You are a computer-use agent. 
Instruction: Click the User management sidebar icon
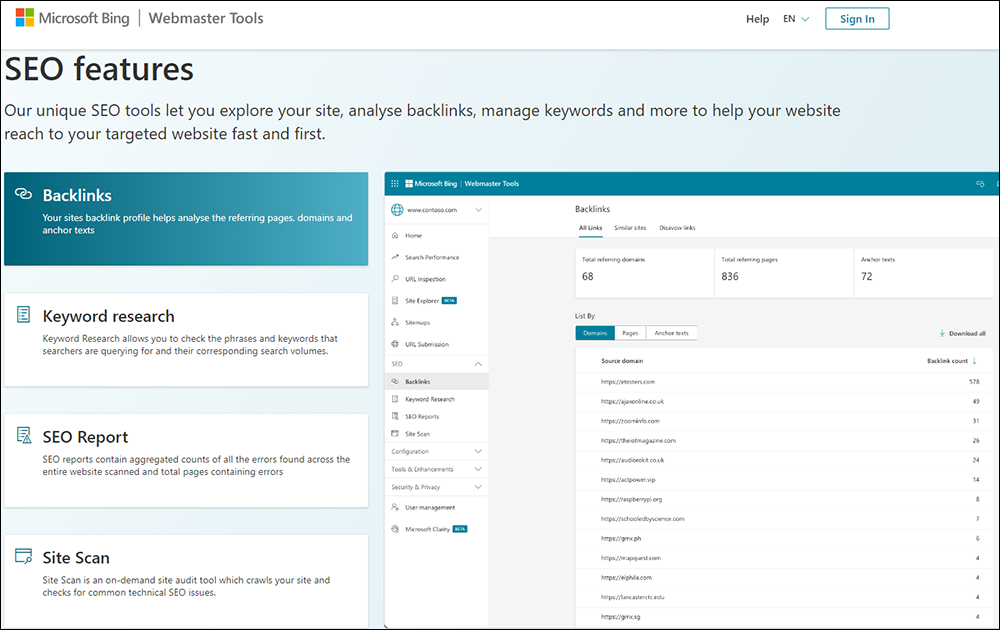[395, 508]
